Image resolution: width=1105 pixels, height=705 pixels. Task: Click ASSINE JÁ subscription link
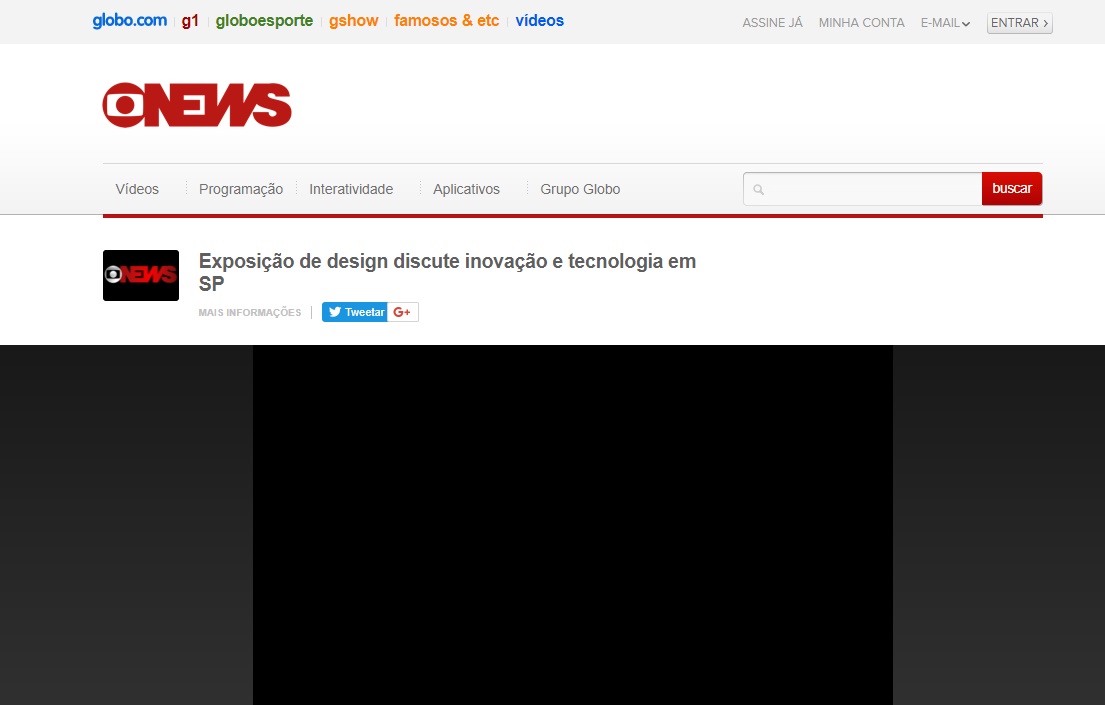(772, 23)
